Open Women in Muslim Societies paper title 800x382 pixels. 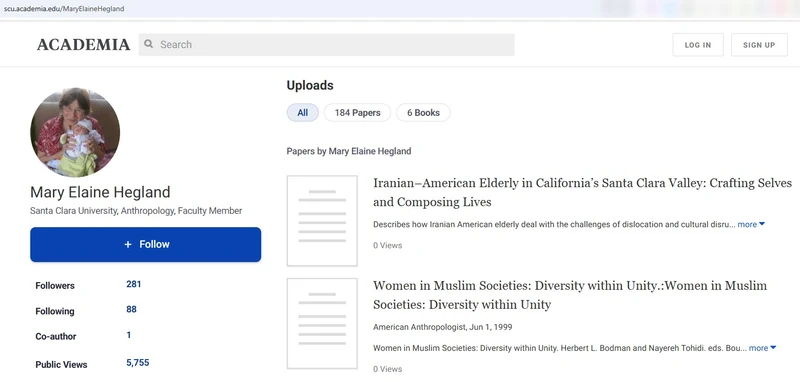point(570,295)
